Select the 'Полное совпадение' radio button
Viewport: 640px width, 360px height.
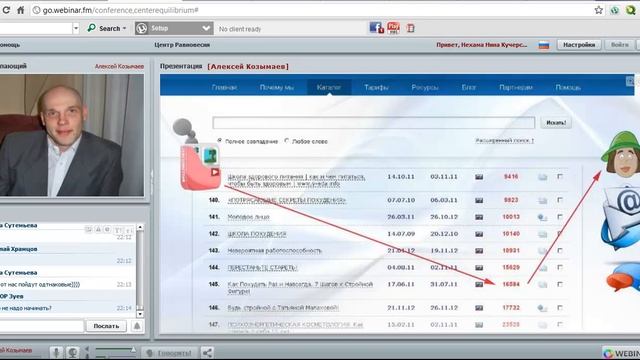pyautogui.click(x=220, y=140)
